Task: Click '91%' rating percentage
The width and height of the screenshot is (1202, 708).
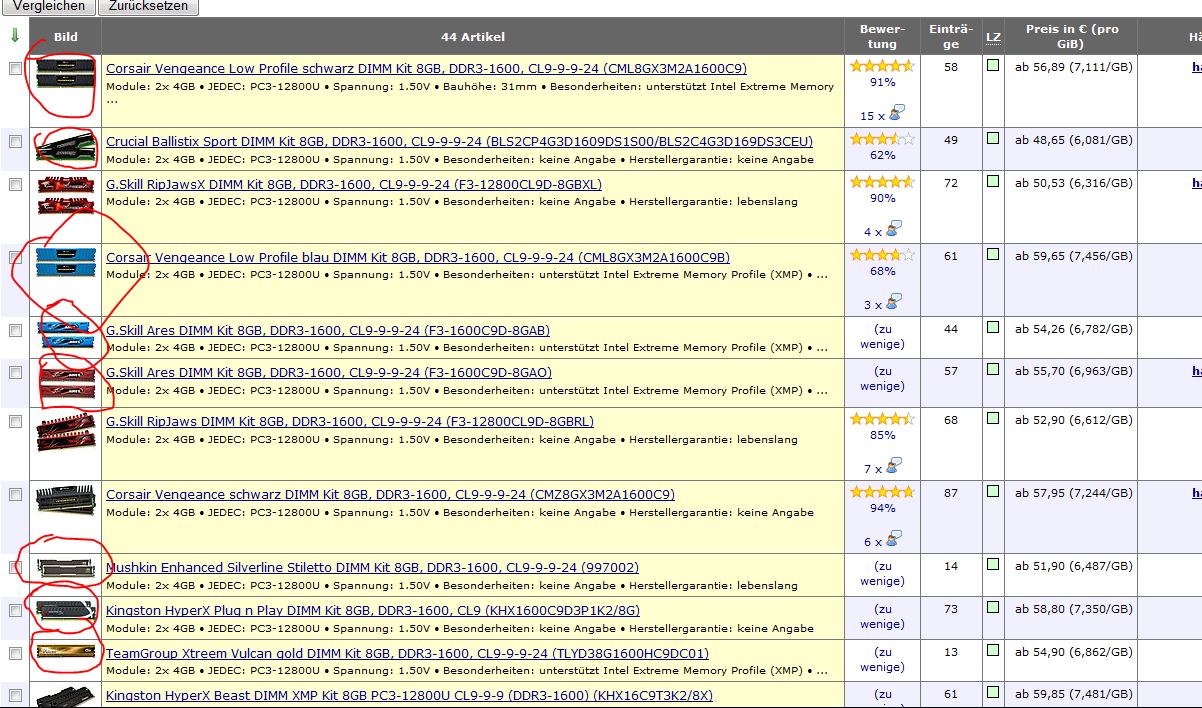Action: [x=882, y=82]
